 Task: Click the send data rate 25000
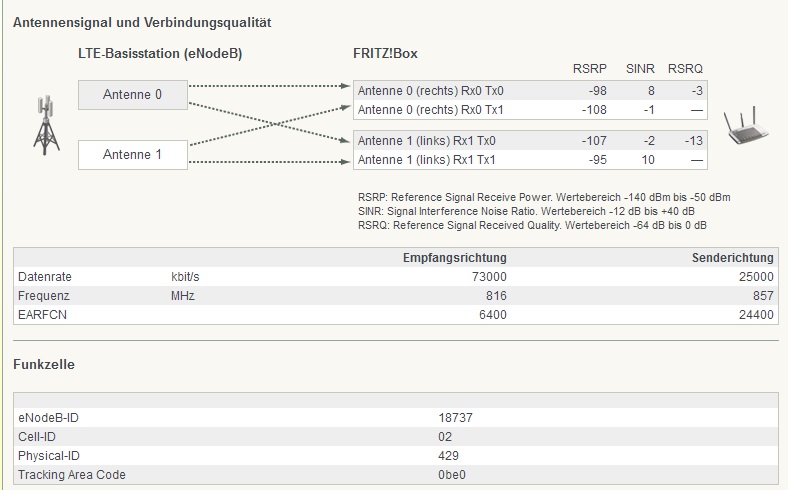pyautogui.click(x=756, y=277)
